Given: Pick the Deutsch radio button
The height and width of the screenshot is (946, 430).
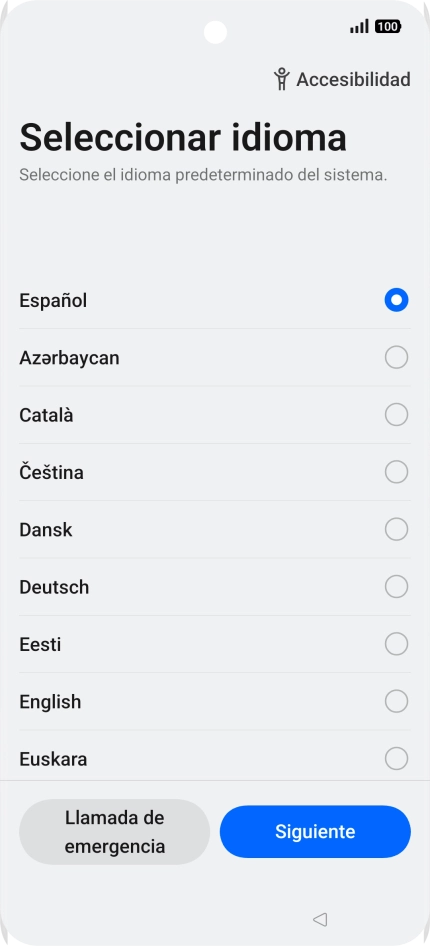Looking at the screenshot, I should [x=396, y=586].
